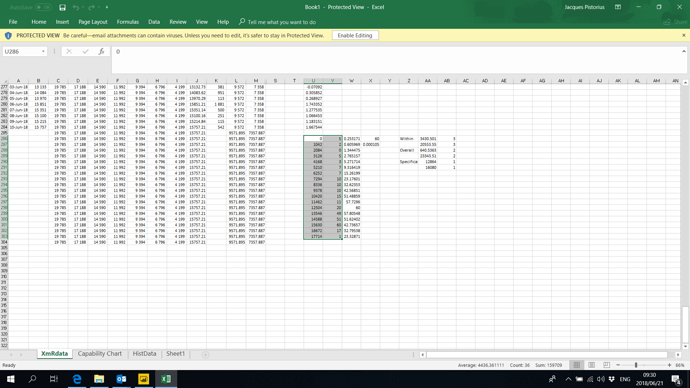Screen dimensions: 690x388
Task: Open the Data ribbon tab
Action: click(x=154, y=22)
